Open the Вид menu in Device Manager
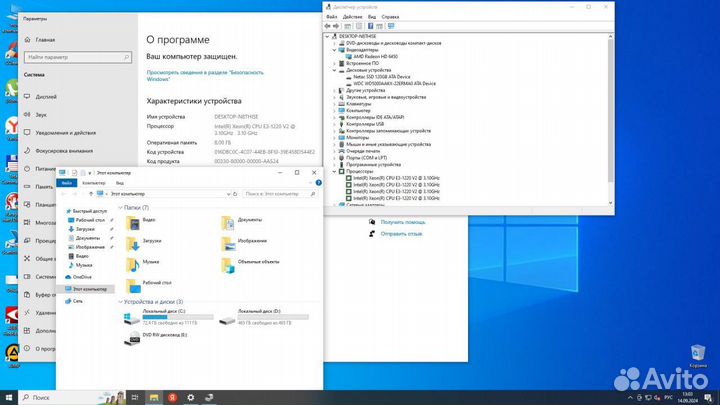Screen dimensions: 720x405 point(372,17)
